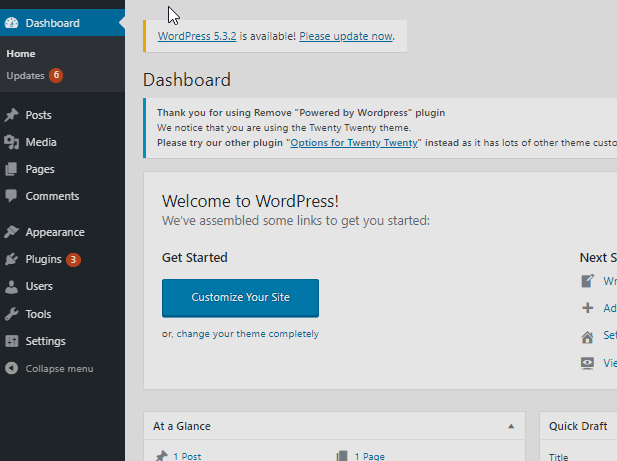Image resolution: width=617 pixels, height=461 pixels.
Task: Click the Quick Draft widget title
Action: pyautogui.click(x=578, y=426)
